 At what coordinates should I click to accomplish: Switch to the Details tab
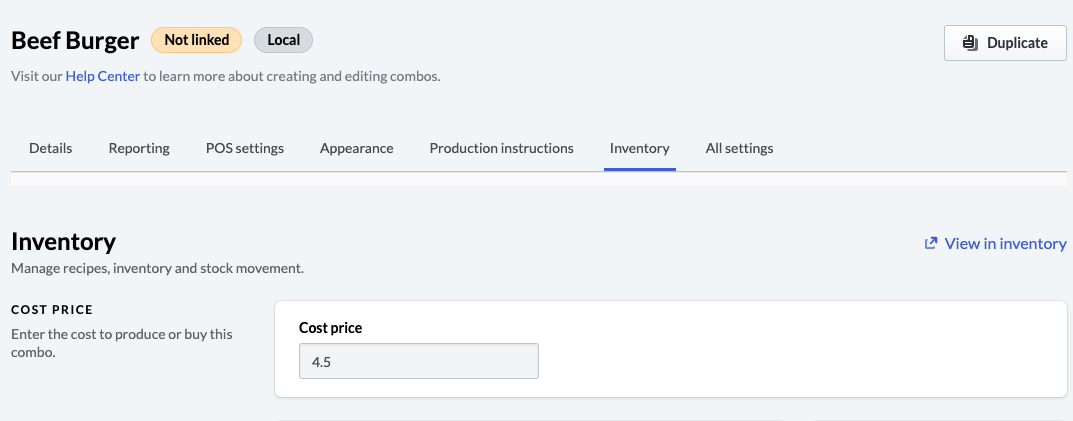tap(50, 148)
